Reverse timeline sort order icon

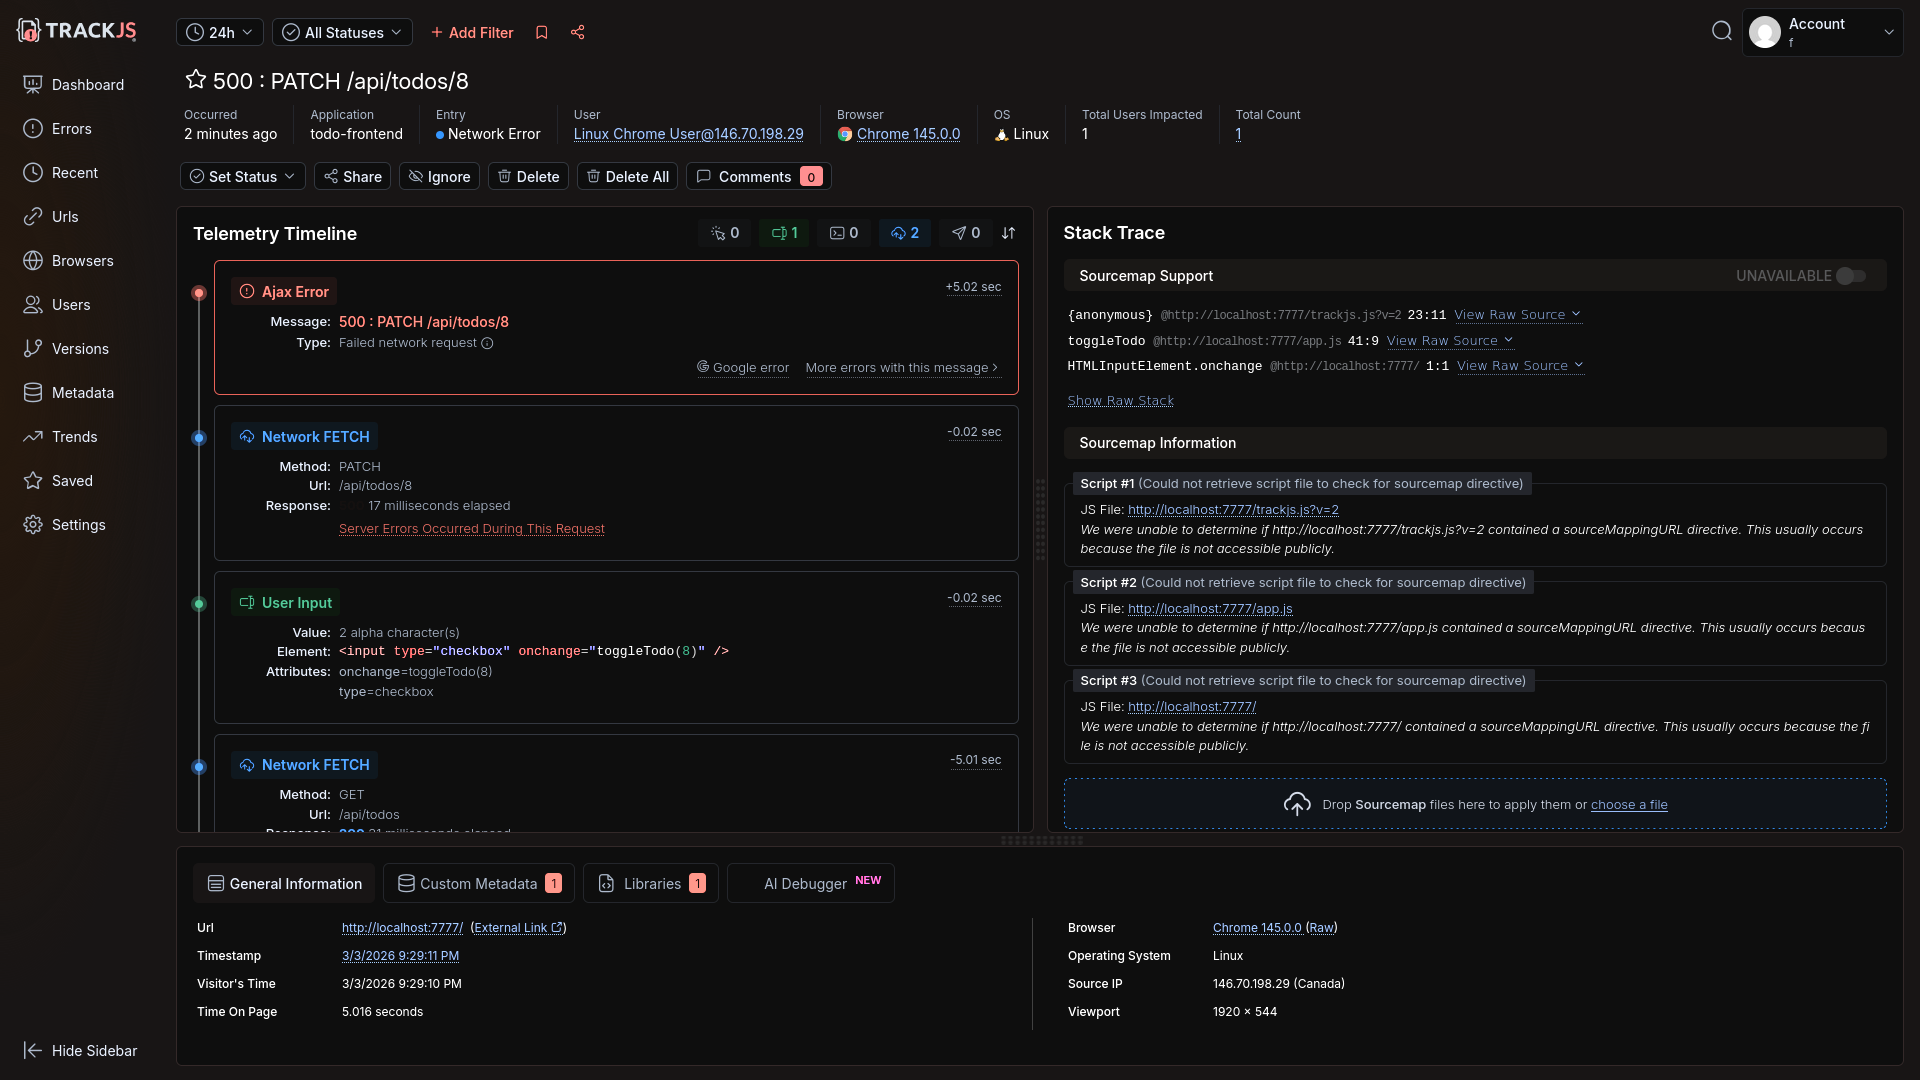1008,233
